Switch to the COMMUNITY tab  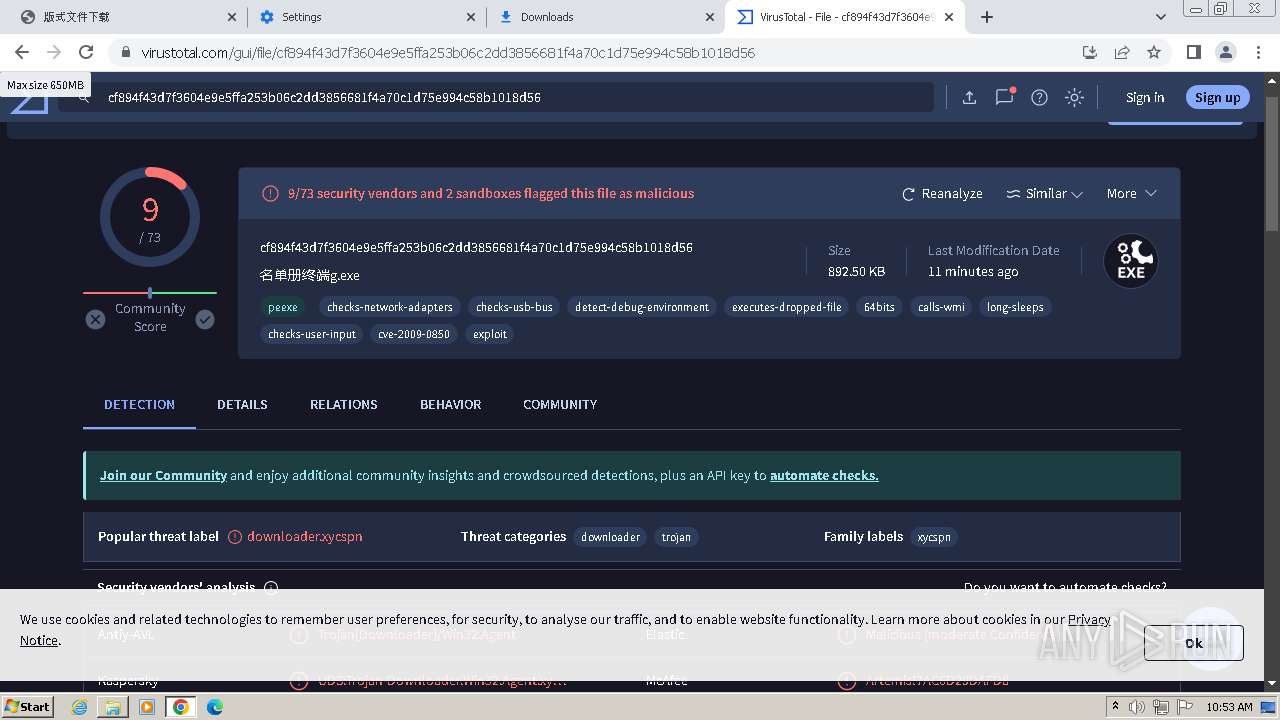tap(560, 404)
